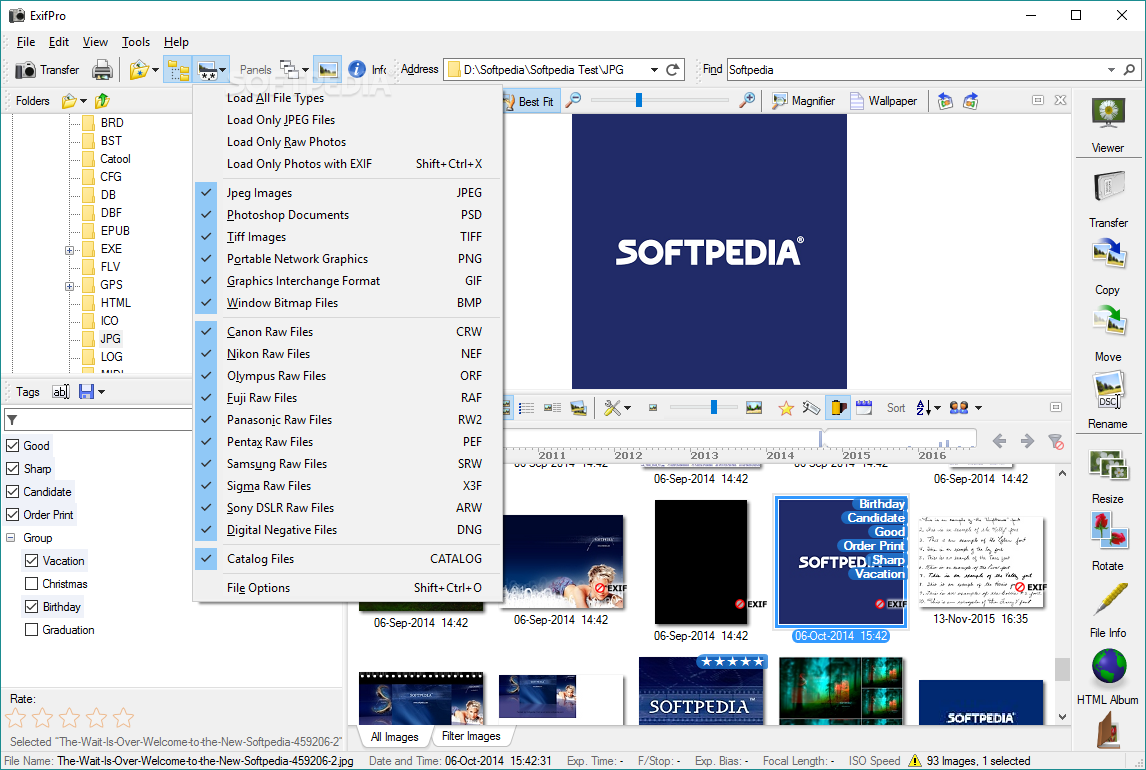
Task: Click the Find magnifier icon
Action: pyautogui.click(x=1129, y=69)
